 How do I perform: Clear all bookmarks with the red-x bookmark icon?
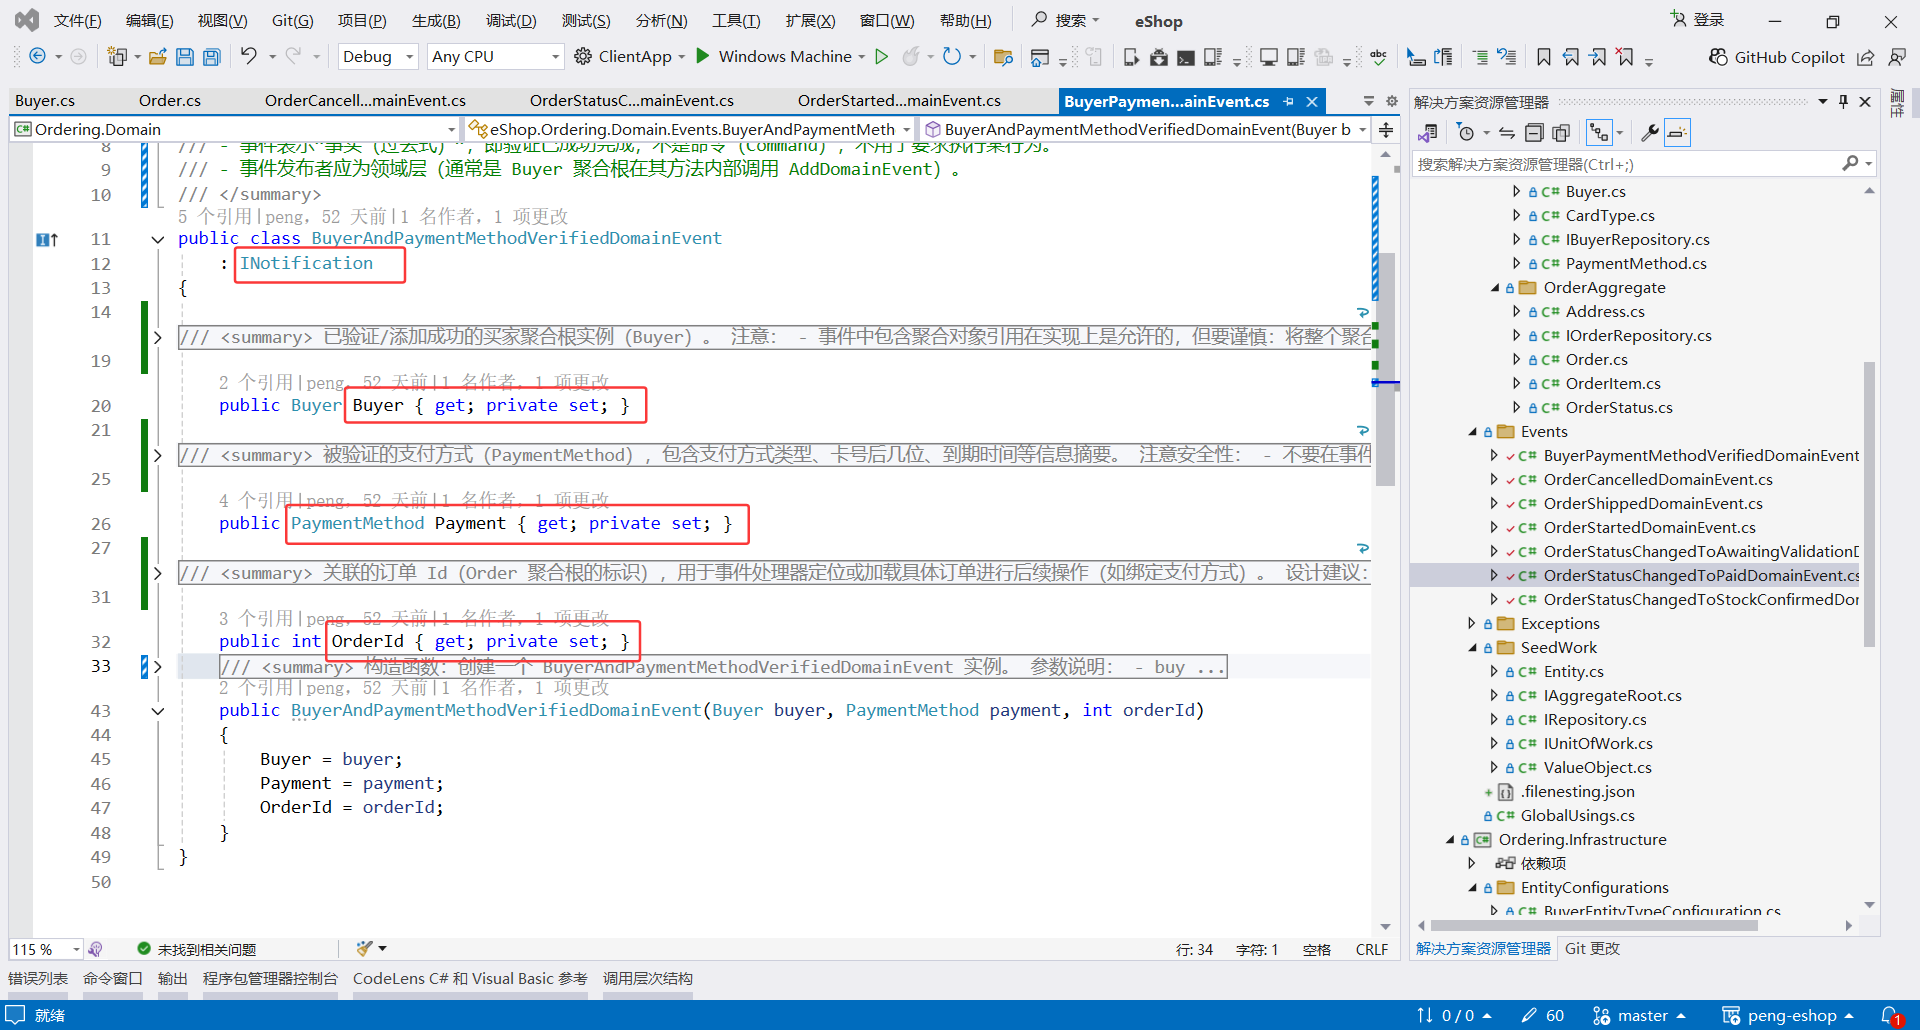[1625, 57]
